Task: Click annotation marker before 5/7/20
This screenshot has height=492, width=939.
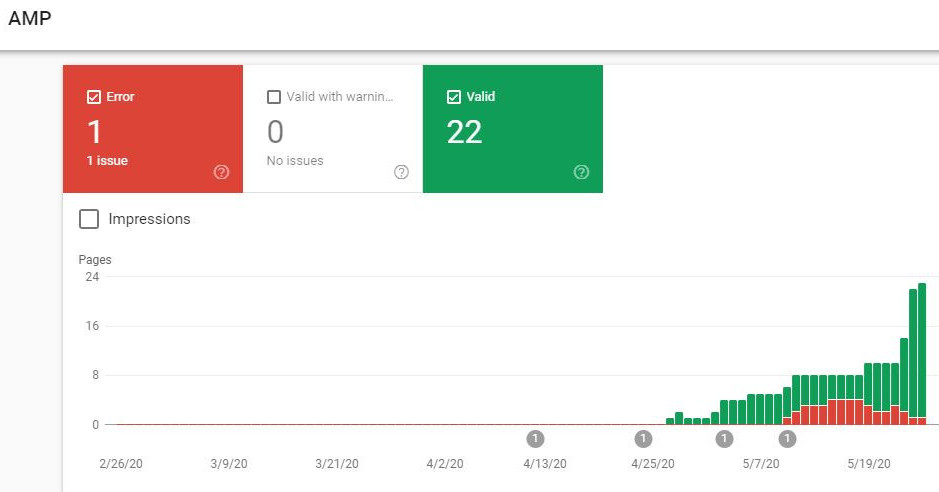Action: pyautogui.click(x=724, y=439)
